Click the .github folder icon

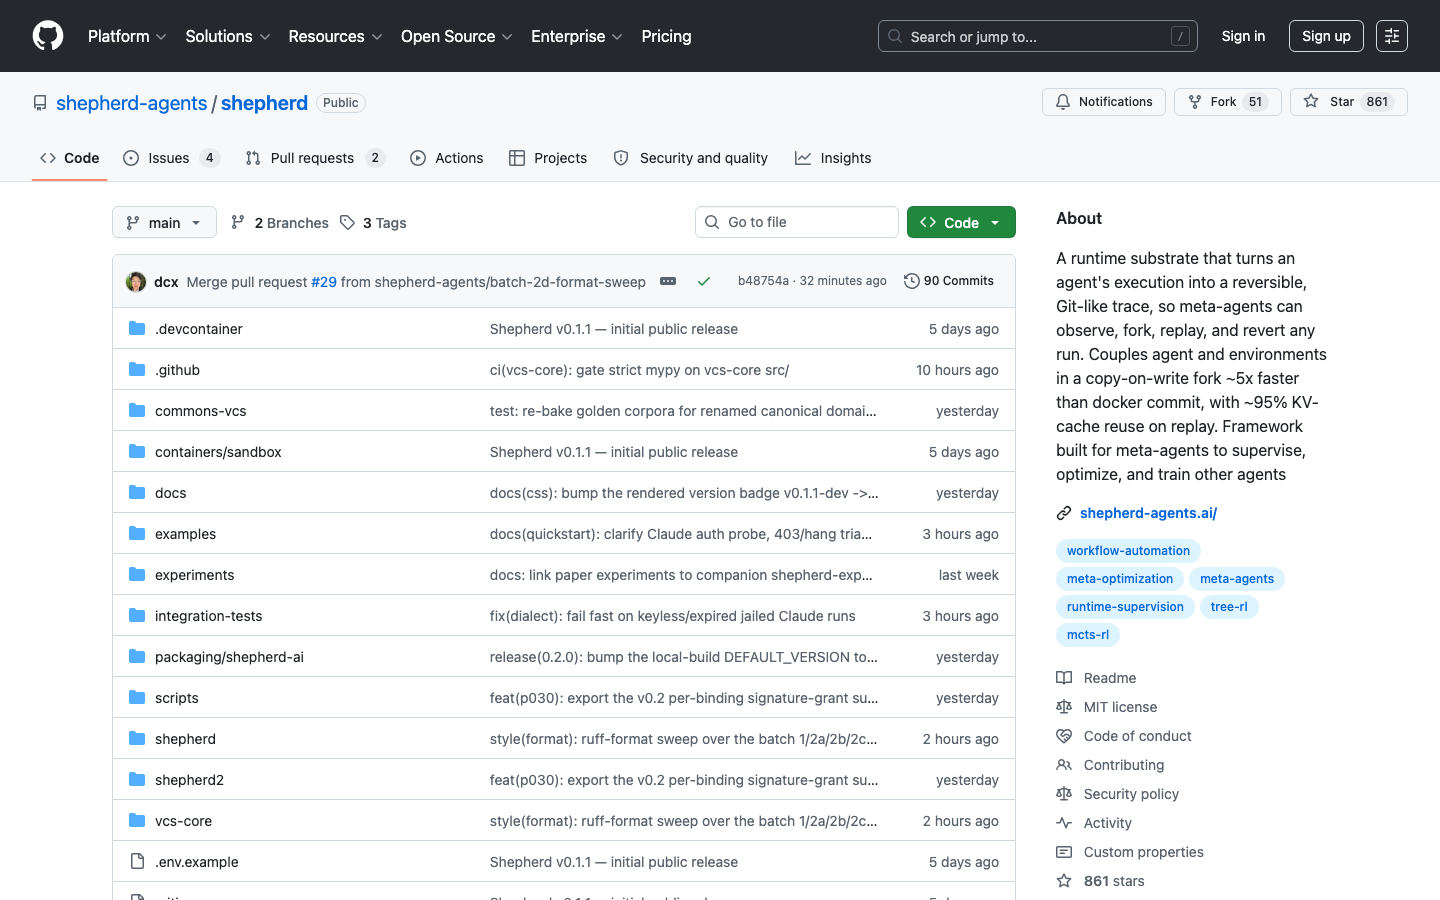click(137, 369)
